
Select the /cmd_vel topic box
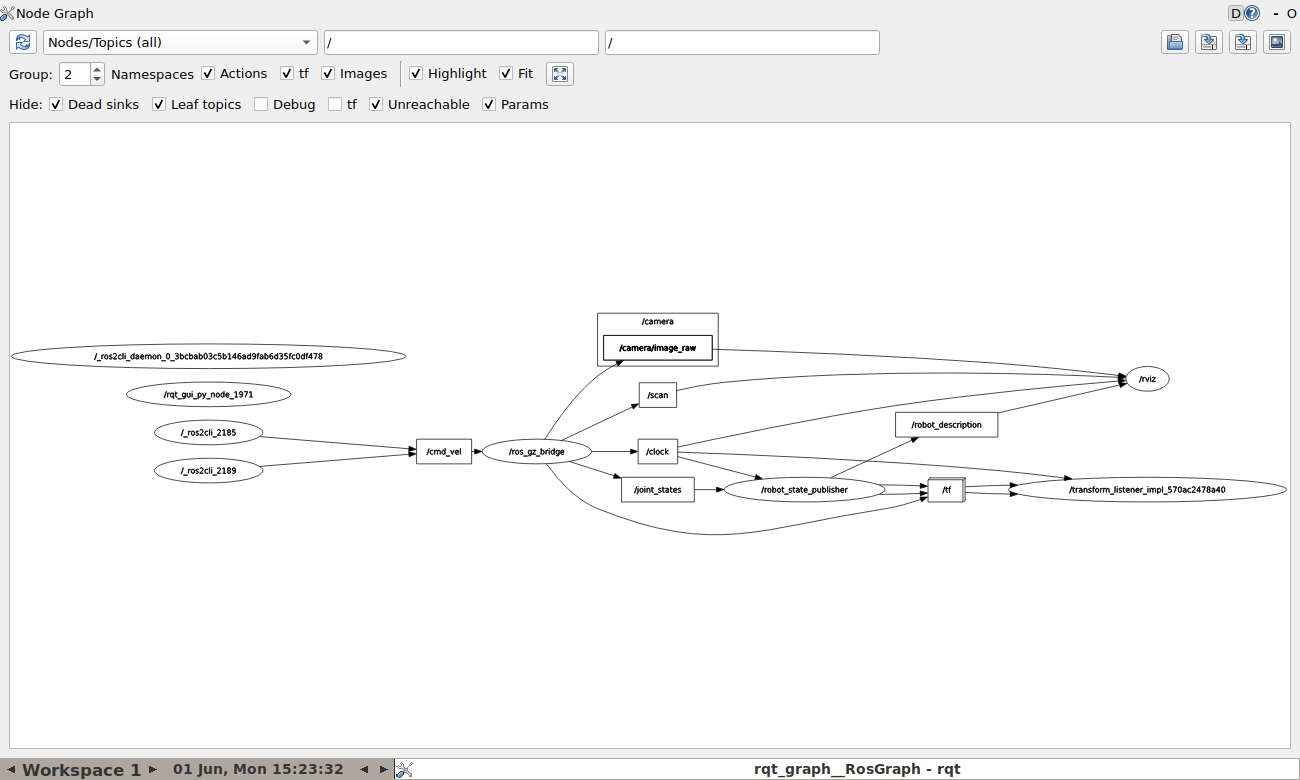(444, 452)
